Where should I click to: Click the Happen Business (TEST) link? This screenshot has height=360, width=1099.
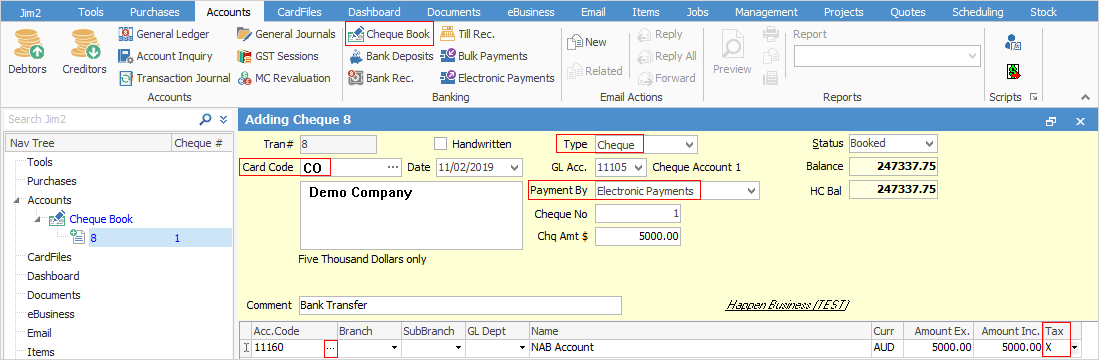pos(787,305)
